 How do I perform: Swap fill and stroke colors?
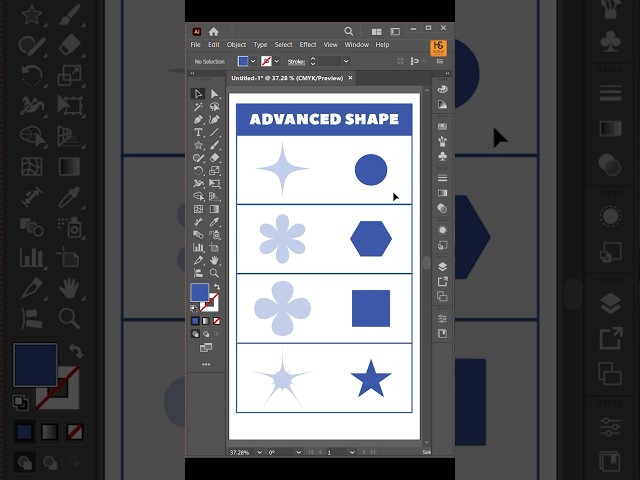coord(217,287)
